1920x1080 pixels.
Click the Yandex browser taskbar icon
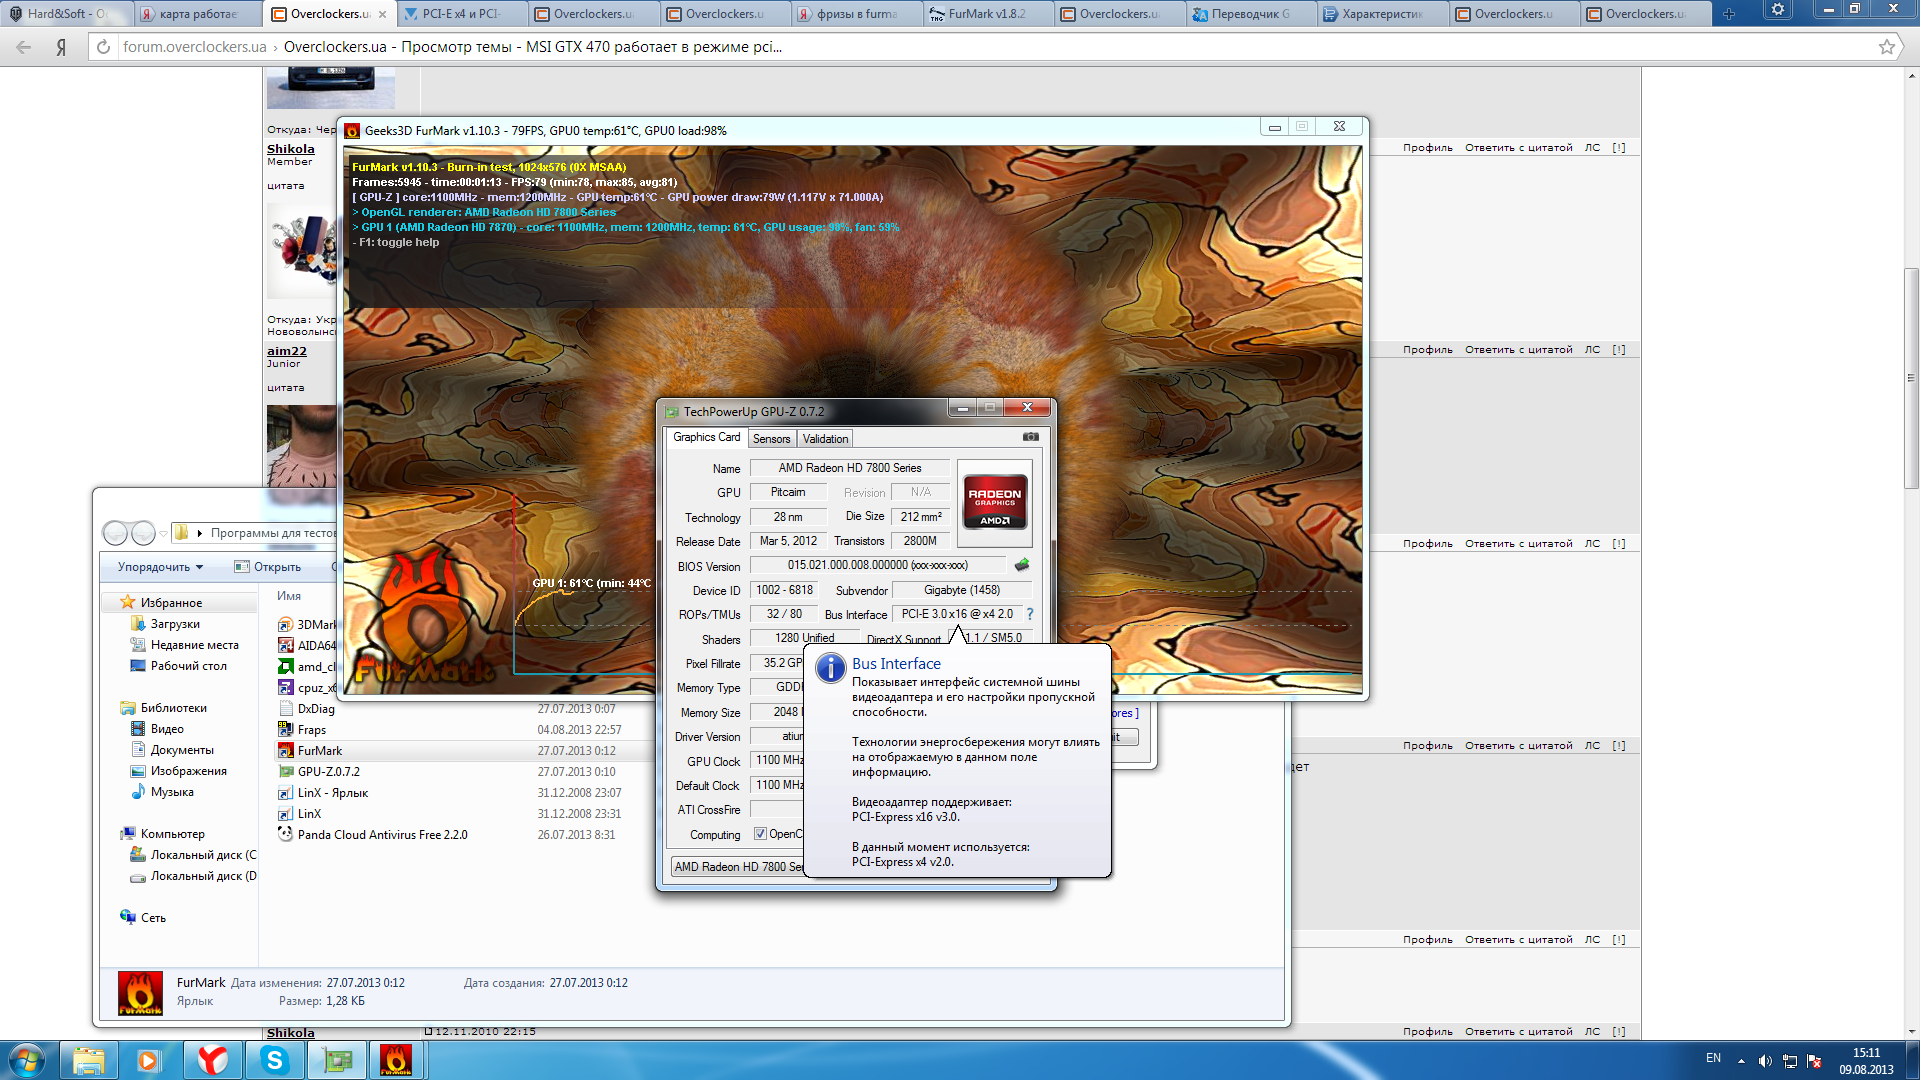212,1060
